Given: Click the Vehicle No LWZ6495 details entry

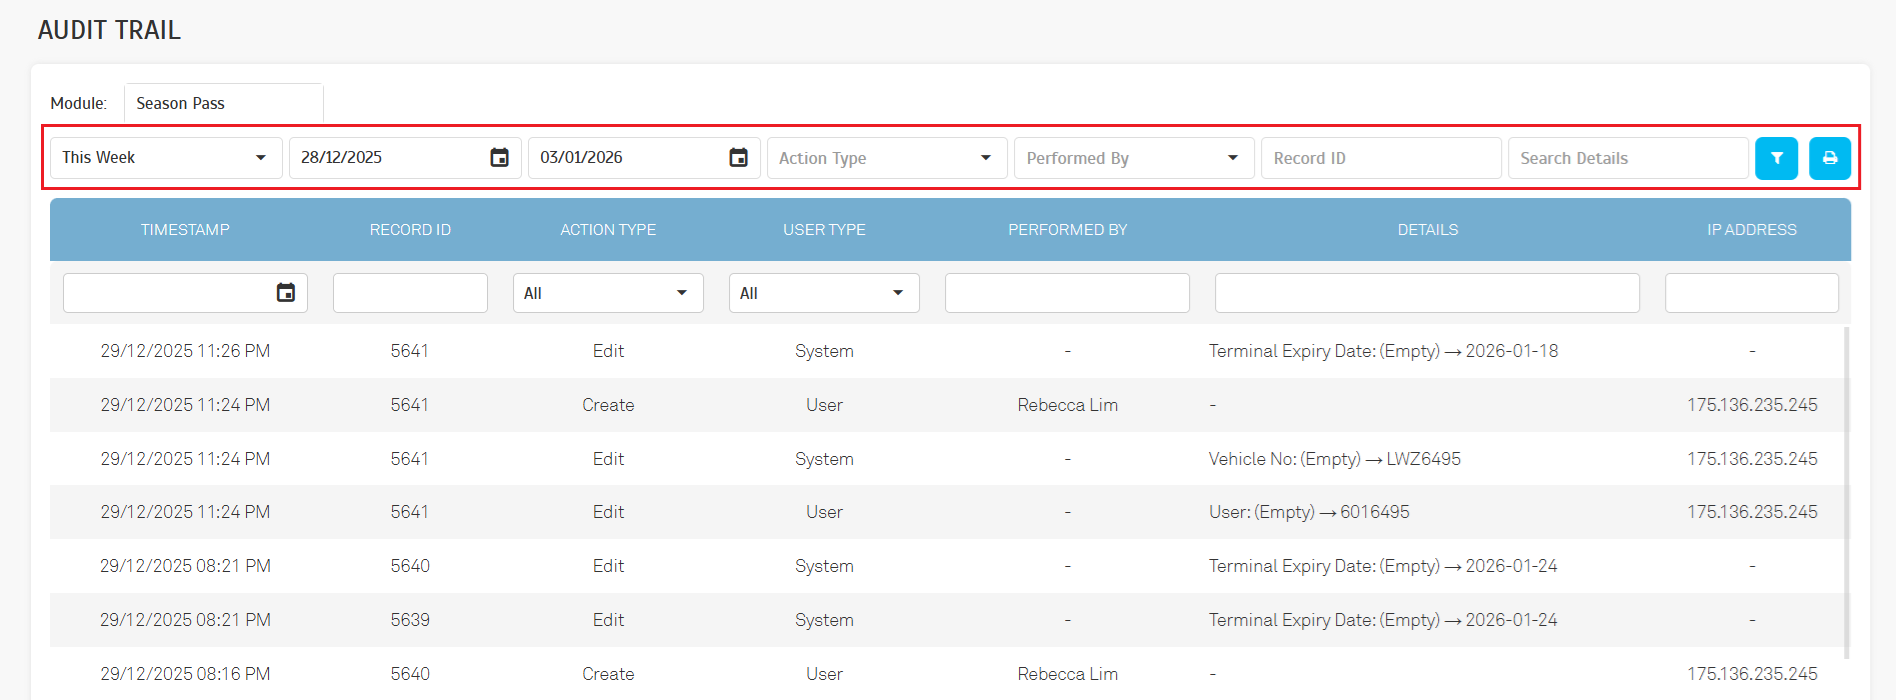Looking at the screenshot, I should point(1334,459).
